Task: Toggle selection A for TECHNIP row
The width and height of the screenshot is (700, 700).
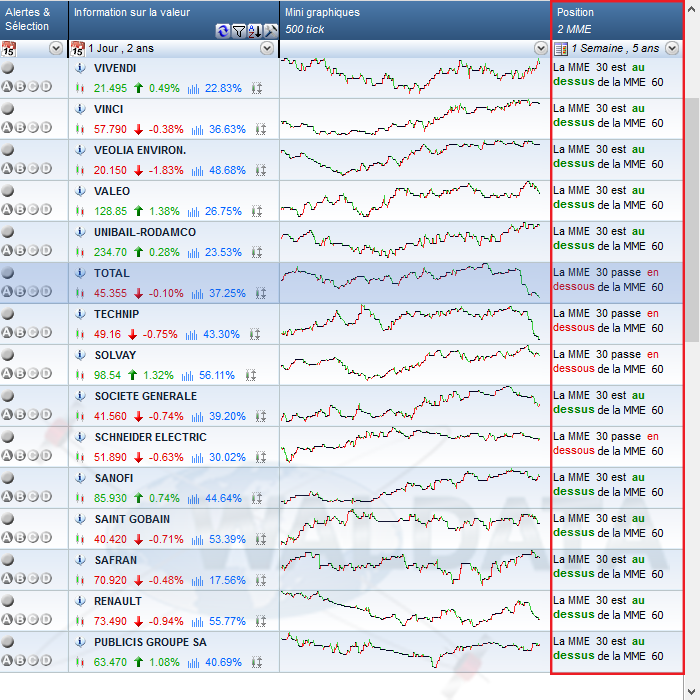Action: click(x=7, y=332)
